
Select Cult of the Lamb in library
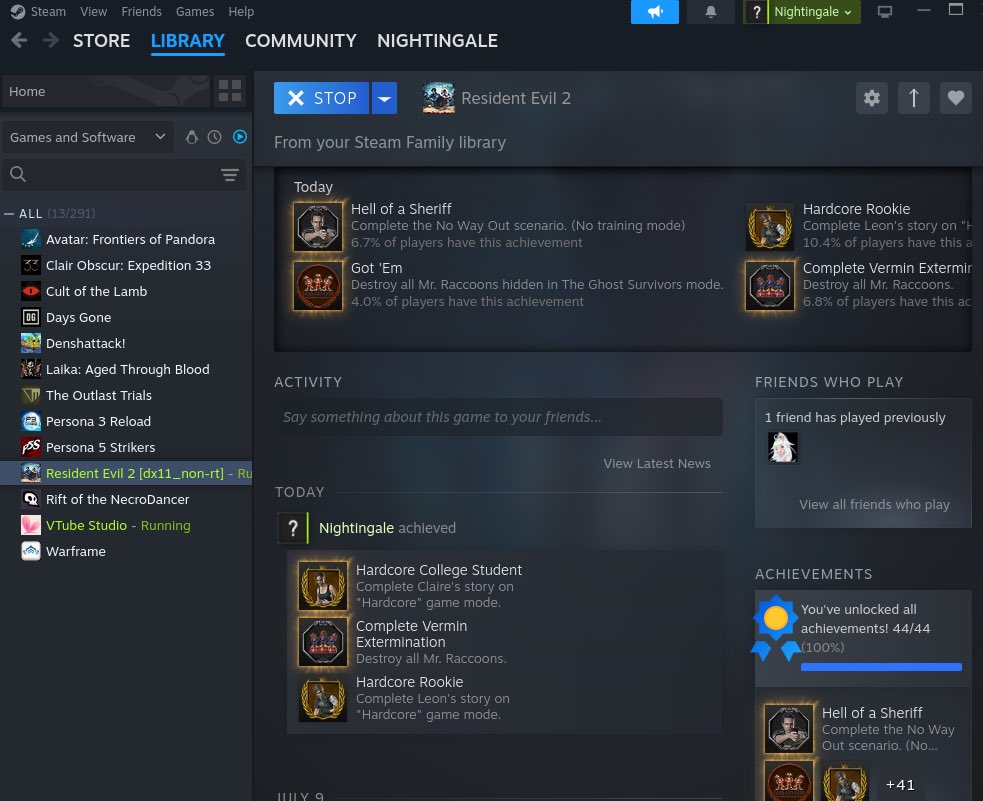pyautogui.click(x=126, y=291)
